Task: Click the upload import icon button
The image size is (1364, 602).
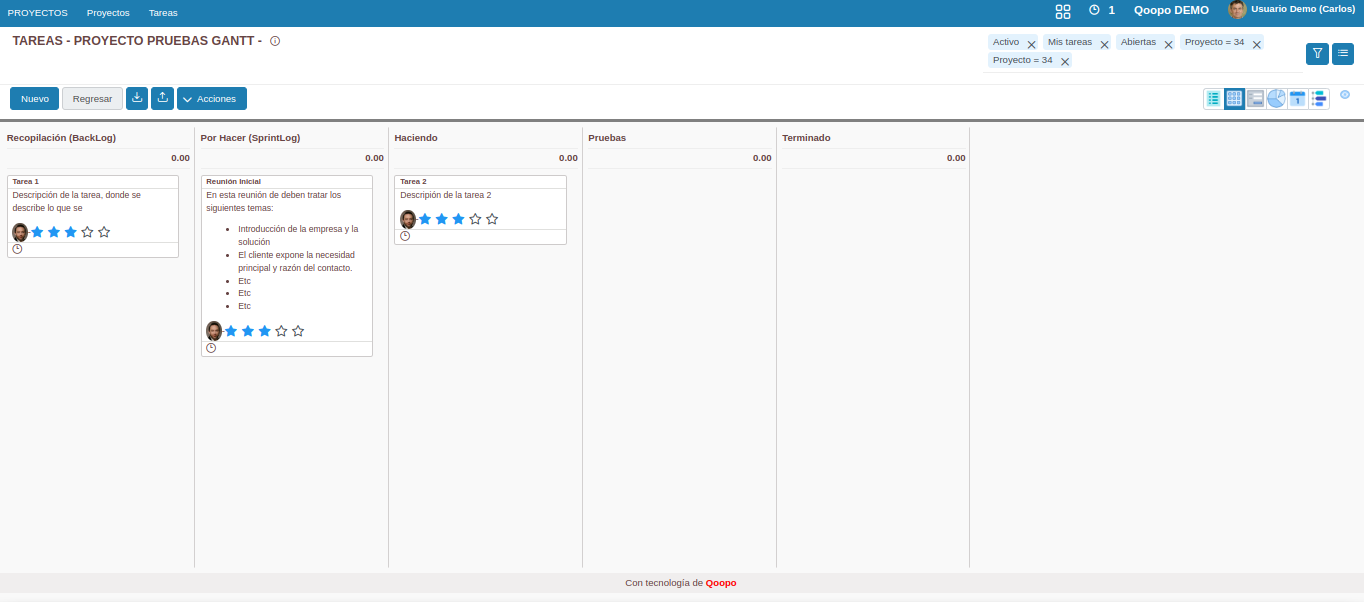Action: pos(163,98)
